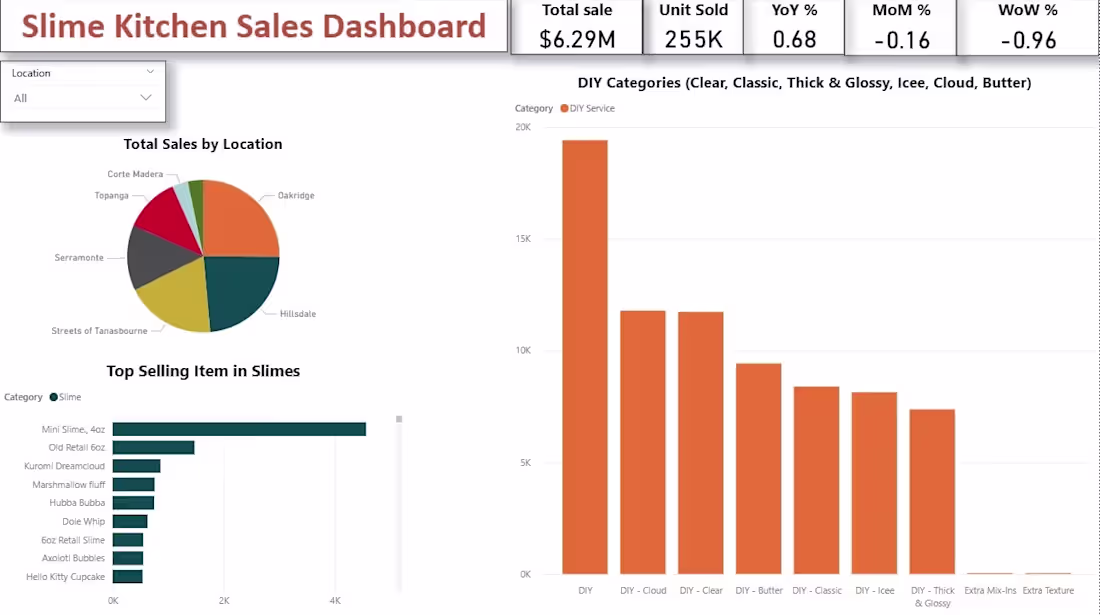Click the Marshmallow fluff bar
This screenshot has width=1100, height=615.
point(133,485)
